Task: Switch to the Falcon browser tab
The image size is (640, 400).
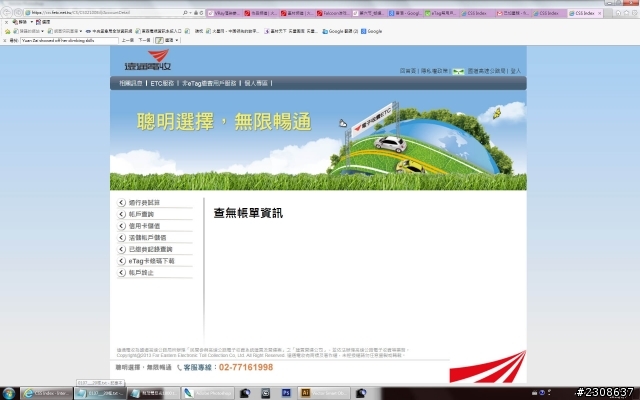Action: pos(333,13)
